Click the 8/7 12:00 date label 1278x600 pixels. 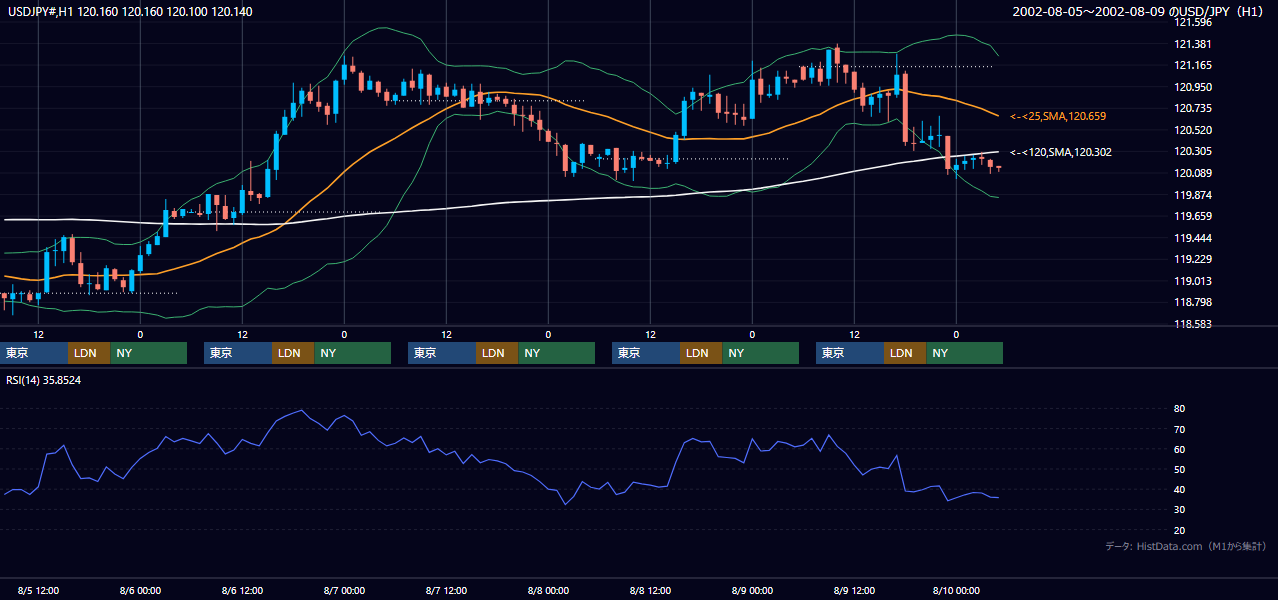click(x=447, y=591)
